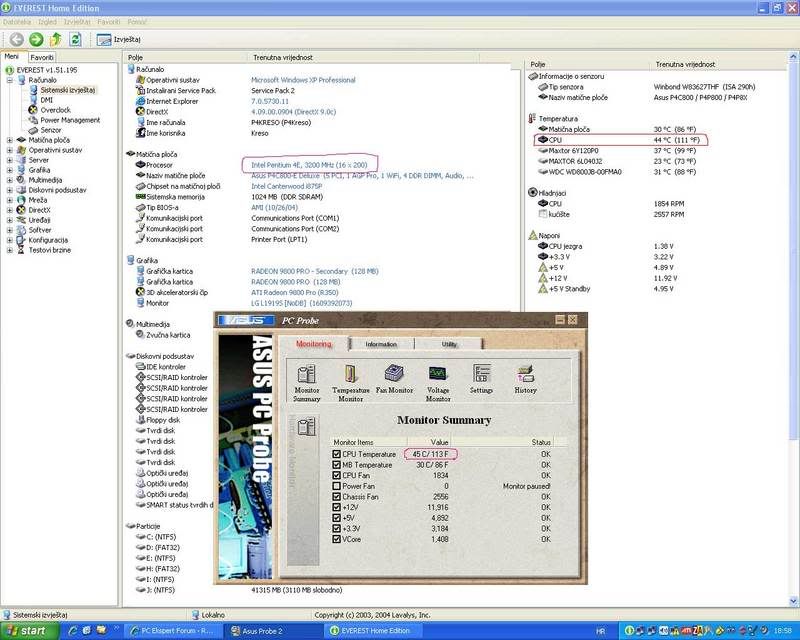
Task: Open the Izvještaj report button in the toolbar
Action: pyautogui.click(x=118, y=39)
